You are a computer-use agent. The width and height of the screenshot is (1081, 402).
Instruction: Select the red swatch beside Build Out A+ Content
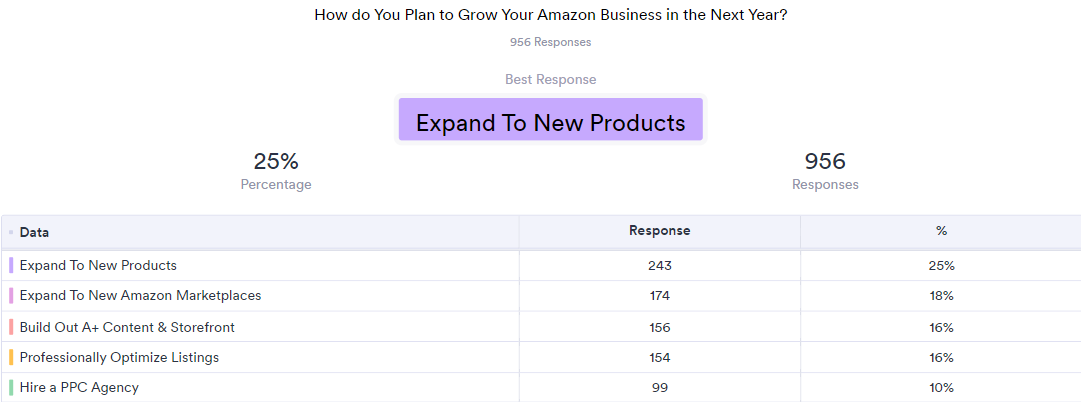tap(11, 327)
